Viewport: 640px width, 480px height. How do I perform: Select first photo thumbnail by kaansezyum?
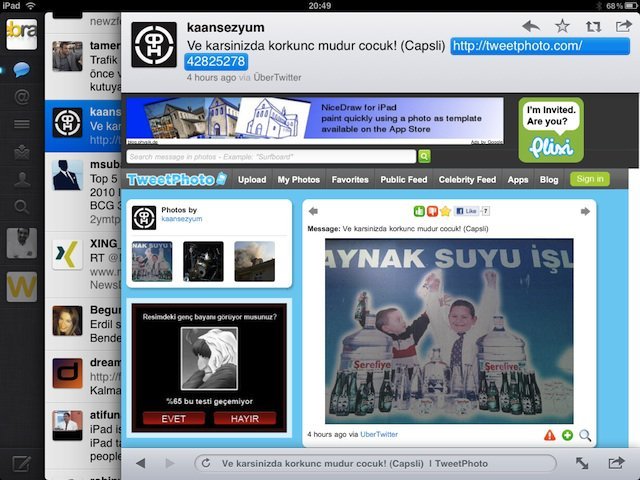[x=152, y=261]
